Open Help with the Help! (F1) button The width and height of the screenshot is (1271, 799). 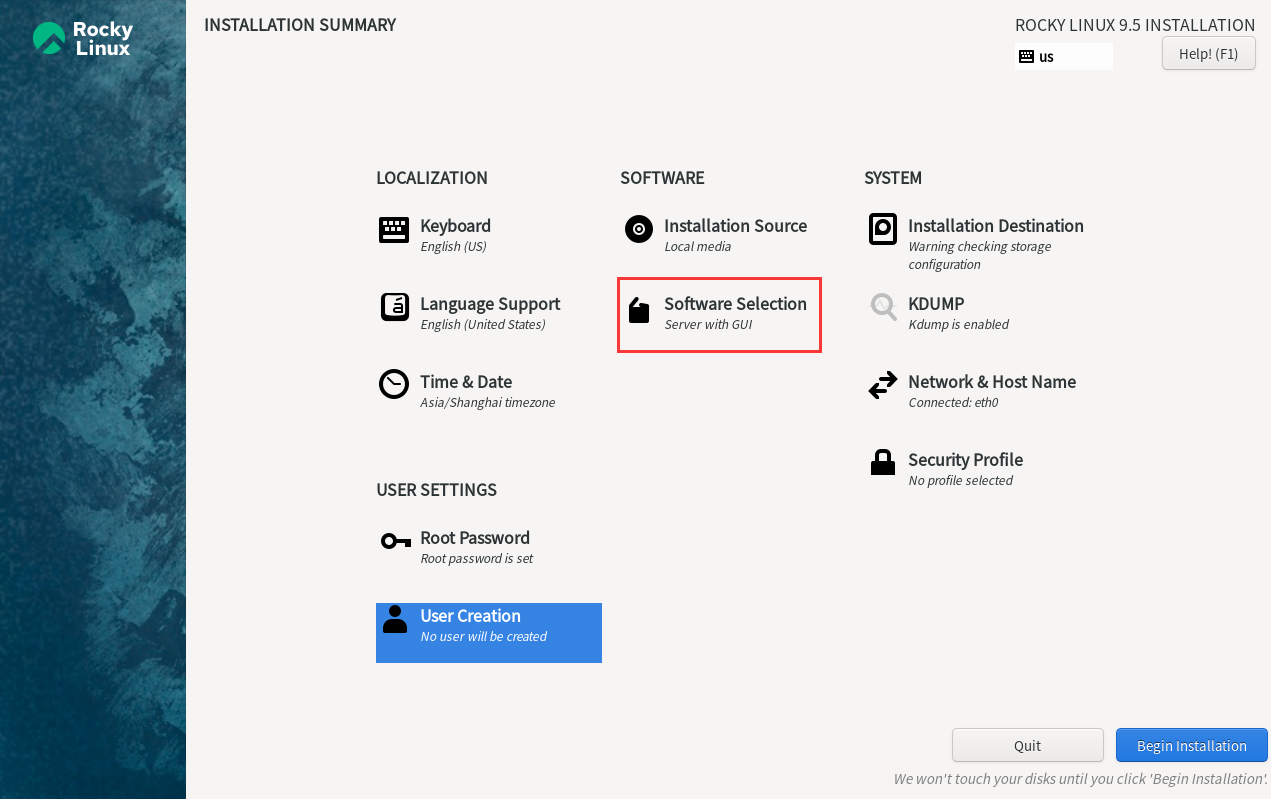coord(1208,53)
